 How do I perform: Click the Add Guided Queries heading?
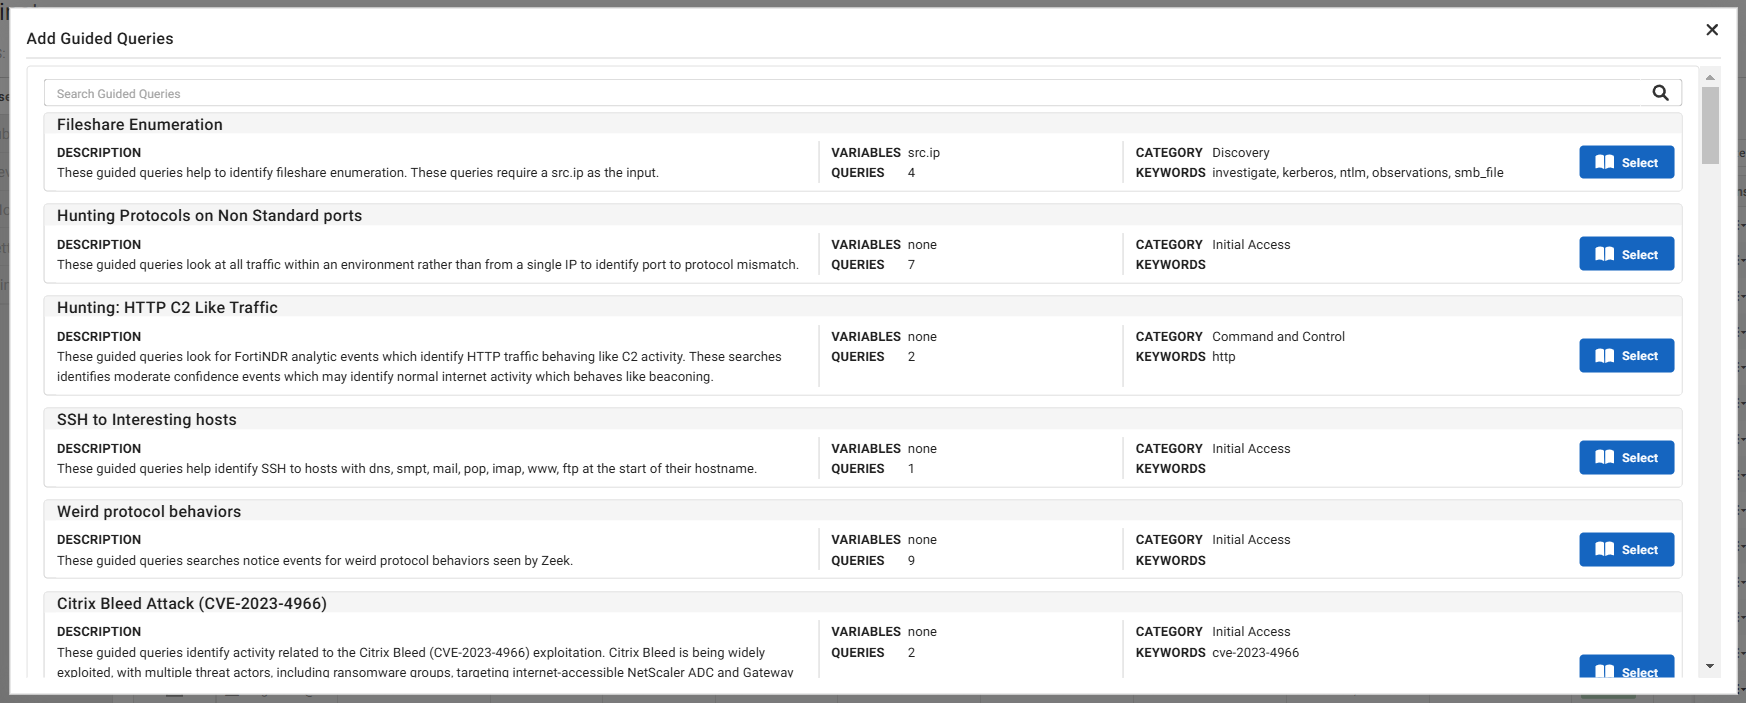[100, 39]
